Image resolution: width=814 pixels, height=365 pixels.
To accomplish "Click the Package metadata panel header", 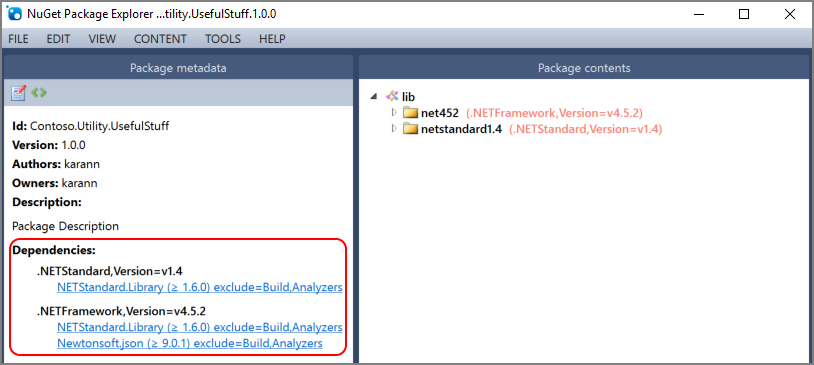I will coord(178,68).
